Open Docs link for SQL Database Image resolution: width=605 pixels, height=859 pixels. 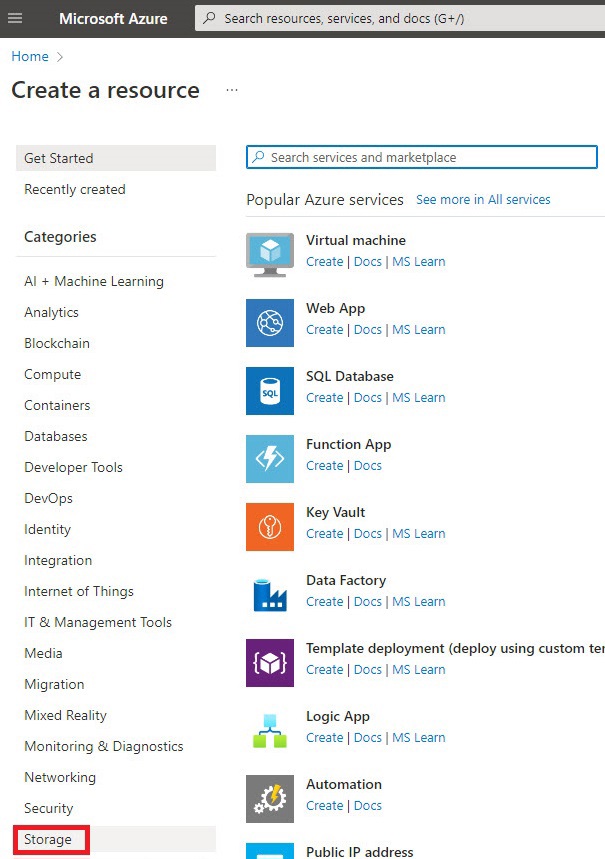tap(367, 398)
